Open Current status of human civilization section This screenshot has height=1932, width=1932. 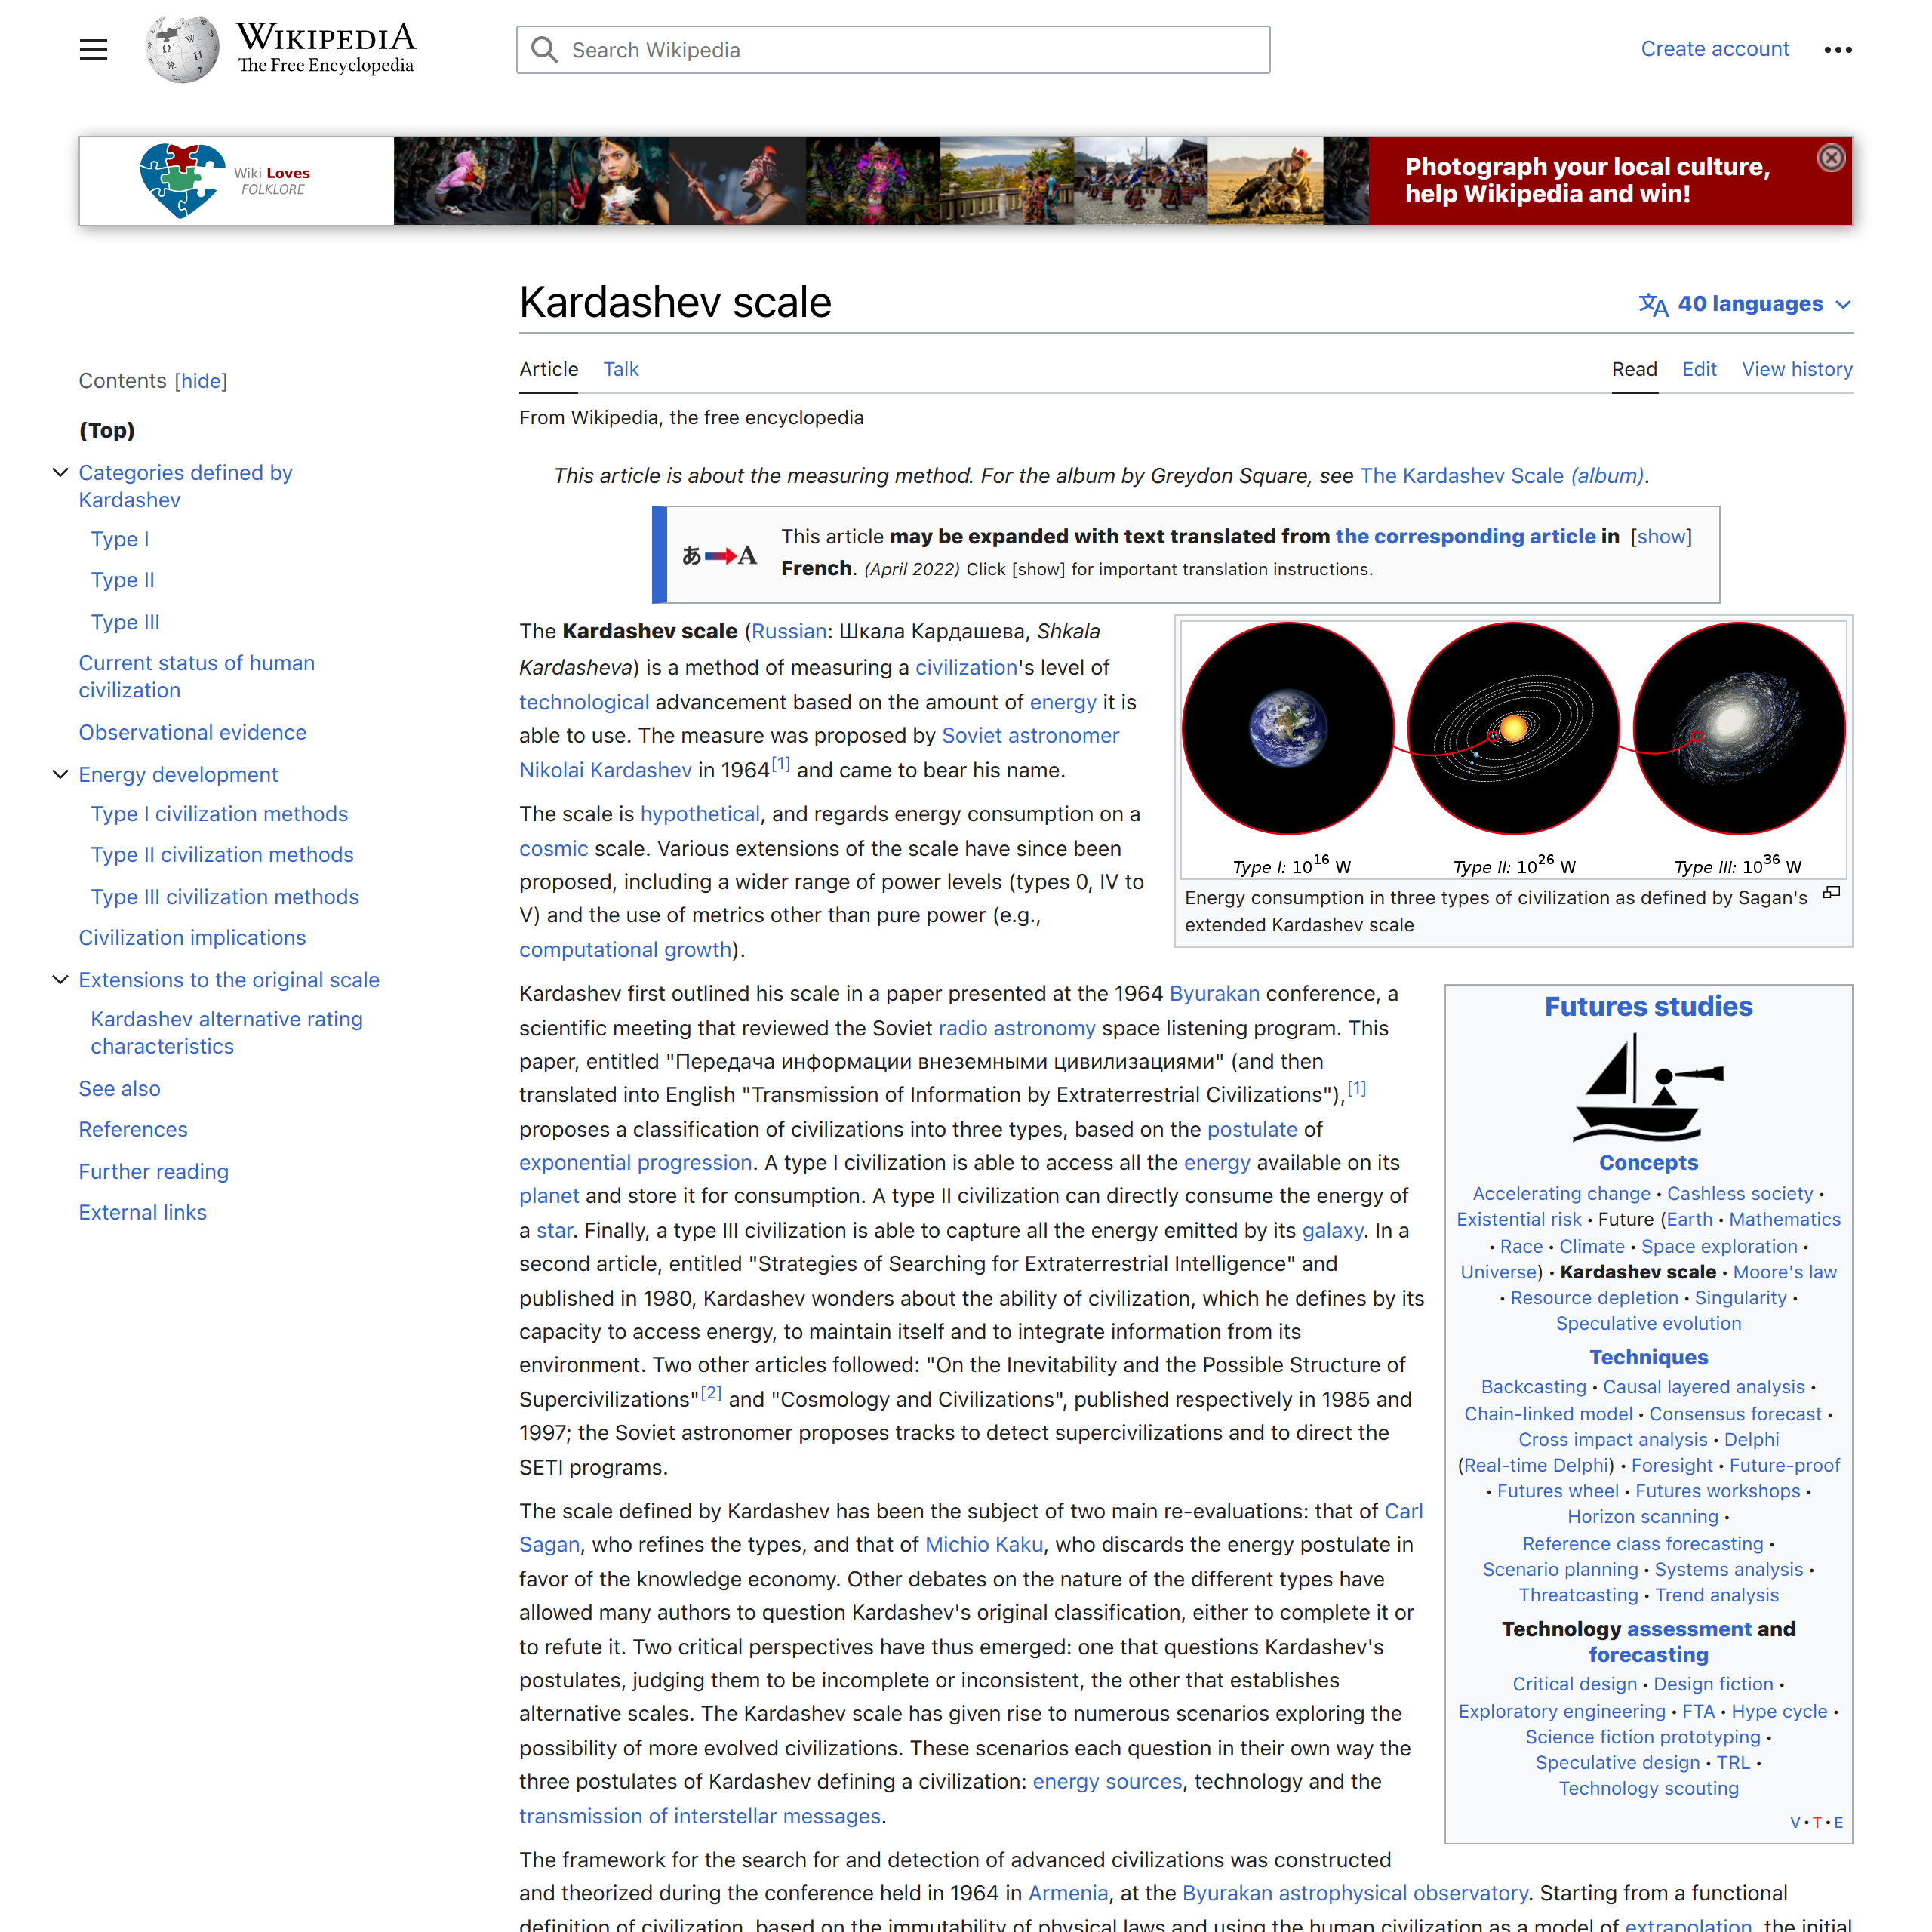pos(197,676)
